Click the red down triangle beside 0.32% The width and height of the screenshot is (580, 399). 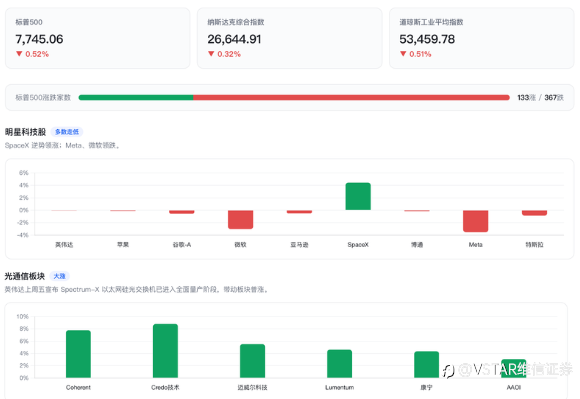pos(211,54)
